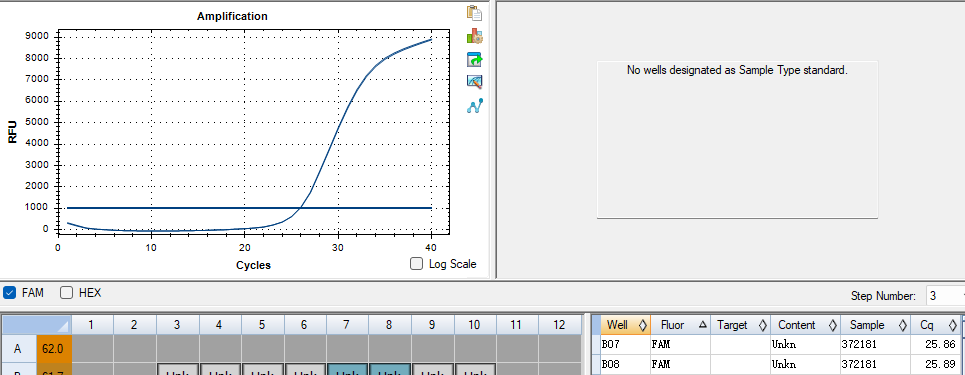Viewport: 965px width, 375px height.
Task: Click the Target column filter diamond
Action: click(x=763, y=325)
